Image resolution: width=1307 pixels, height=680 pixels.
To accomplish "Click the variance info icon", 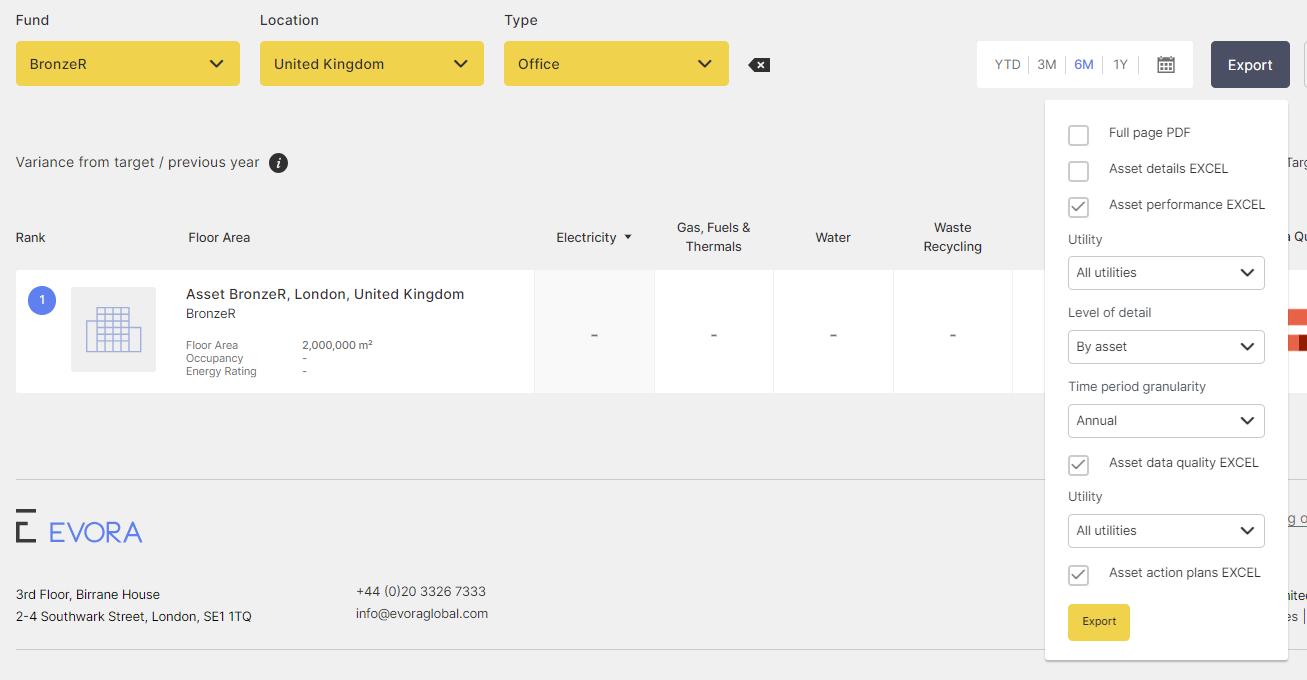I will (x=279, y=163).
